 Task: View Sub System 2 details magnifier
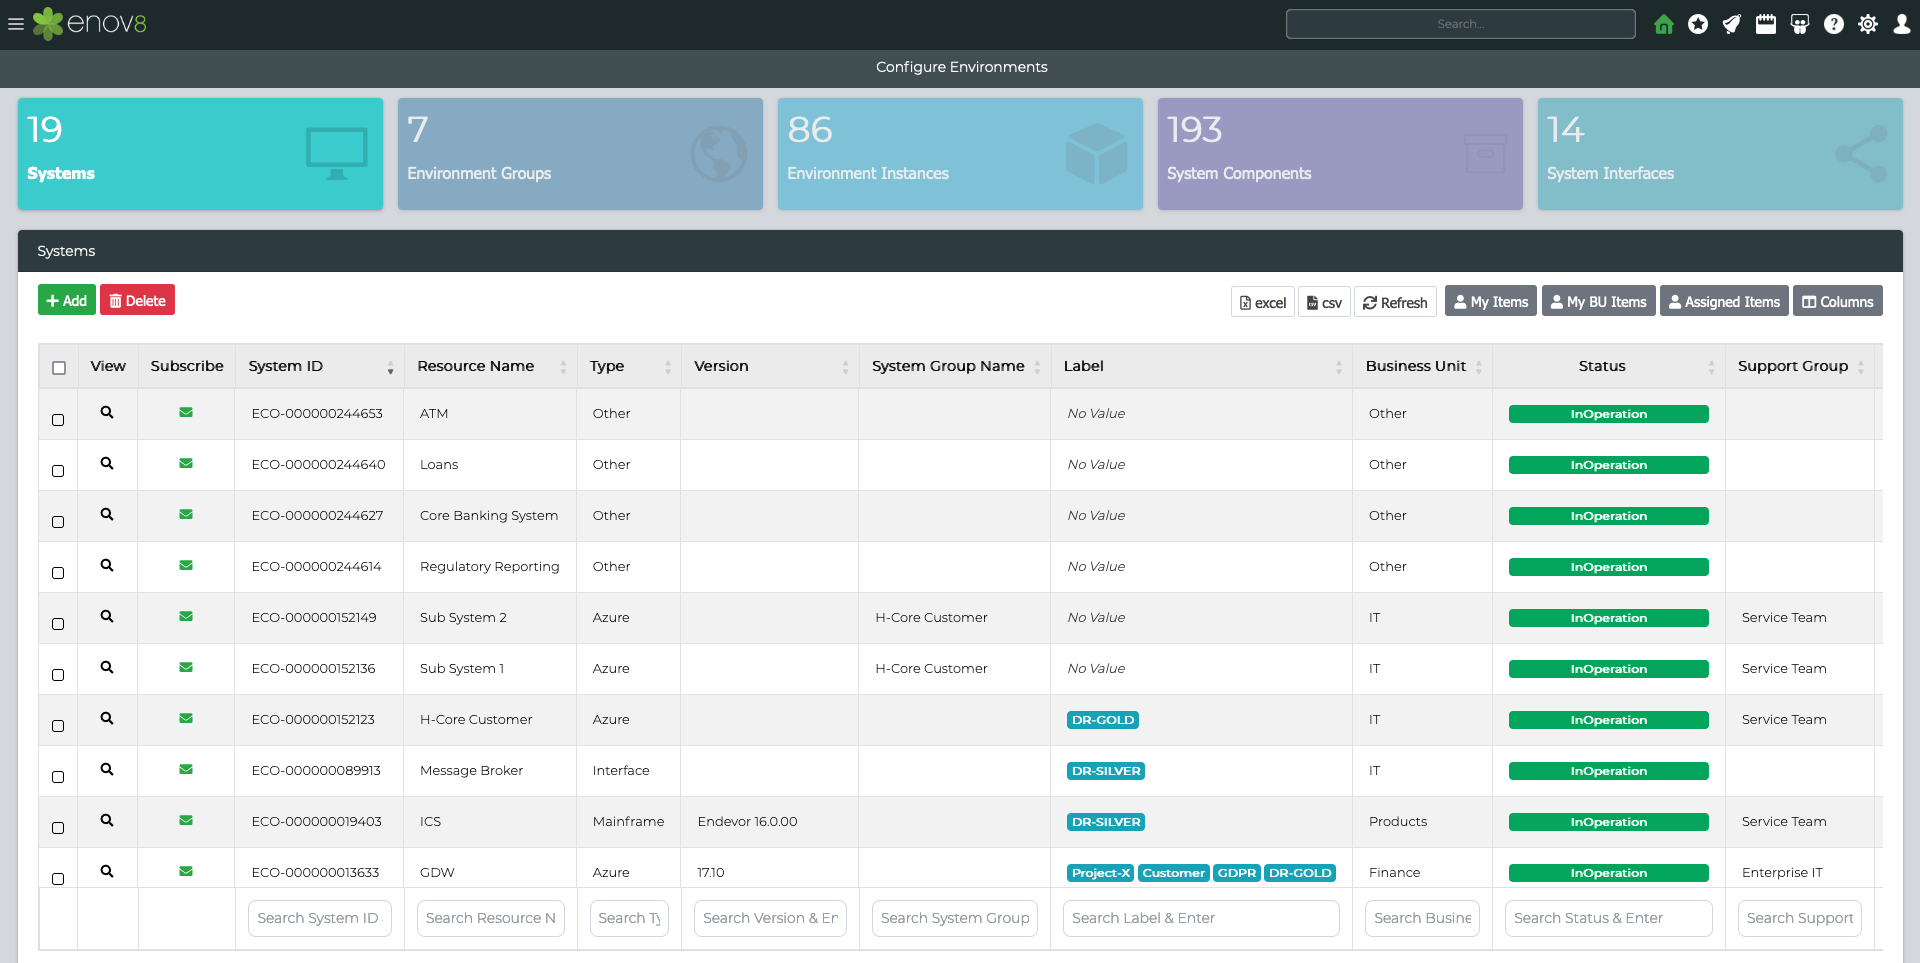(107, 616)
